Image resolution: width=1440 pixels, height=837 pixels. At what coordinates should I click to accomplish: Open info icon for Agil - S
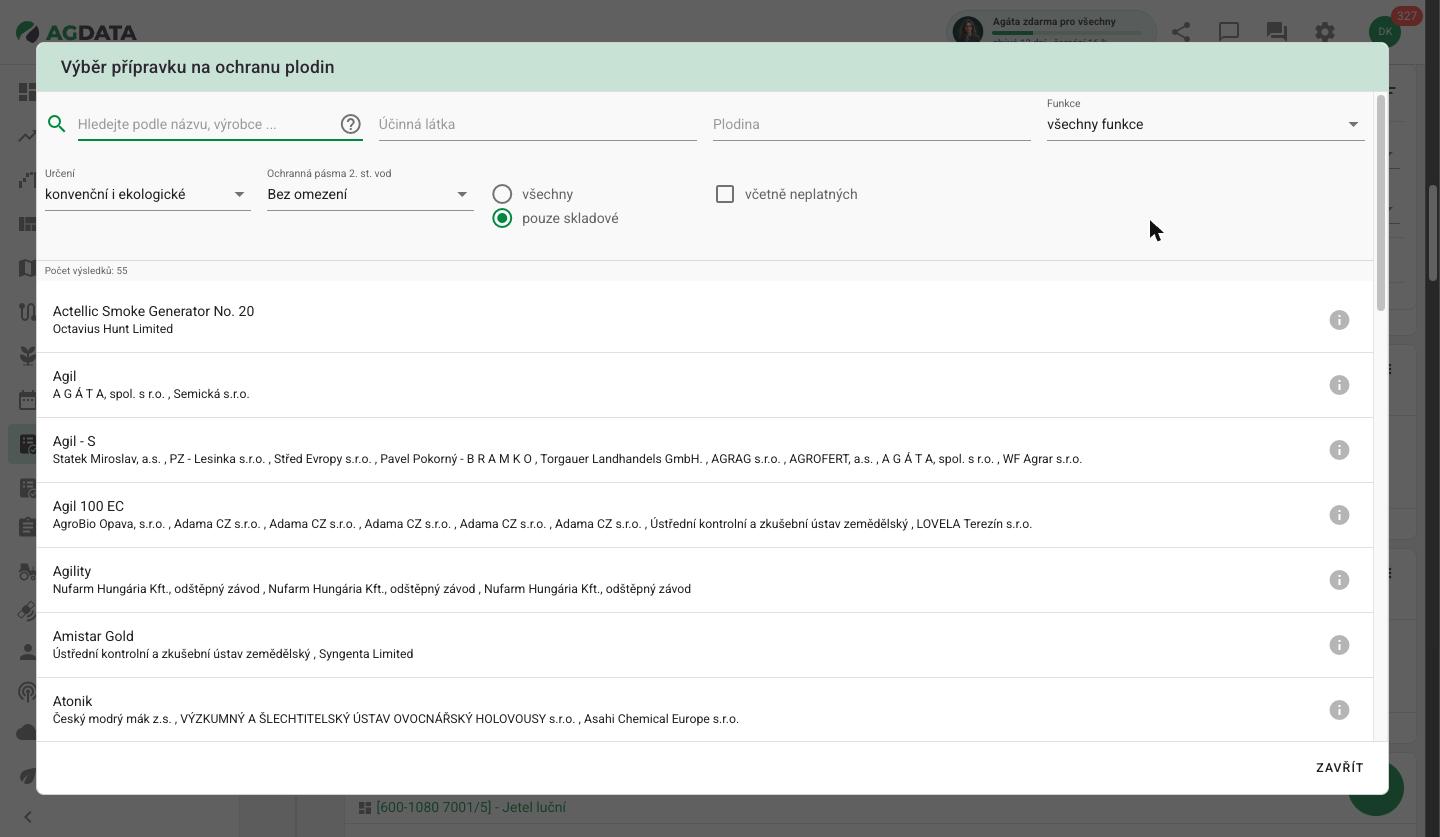[1339, 450]
